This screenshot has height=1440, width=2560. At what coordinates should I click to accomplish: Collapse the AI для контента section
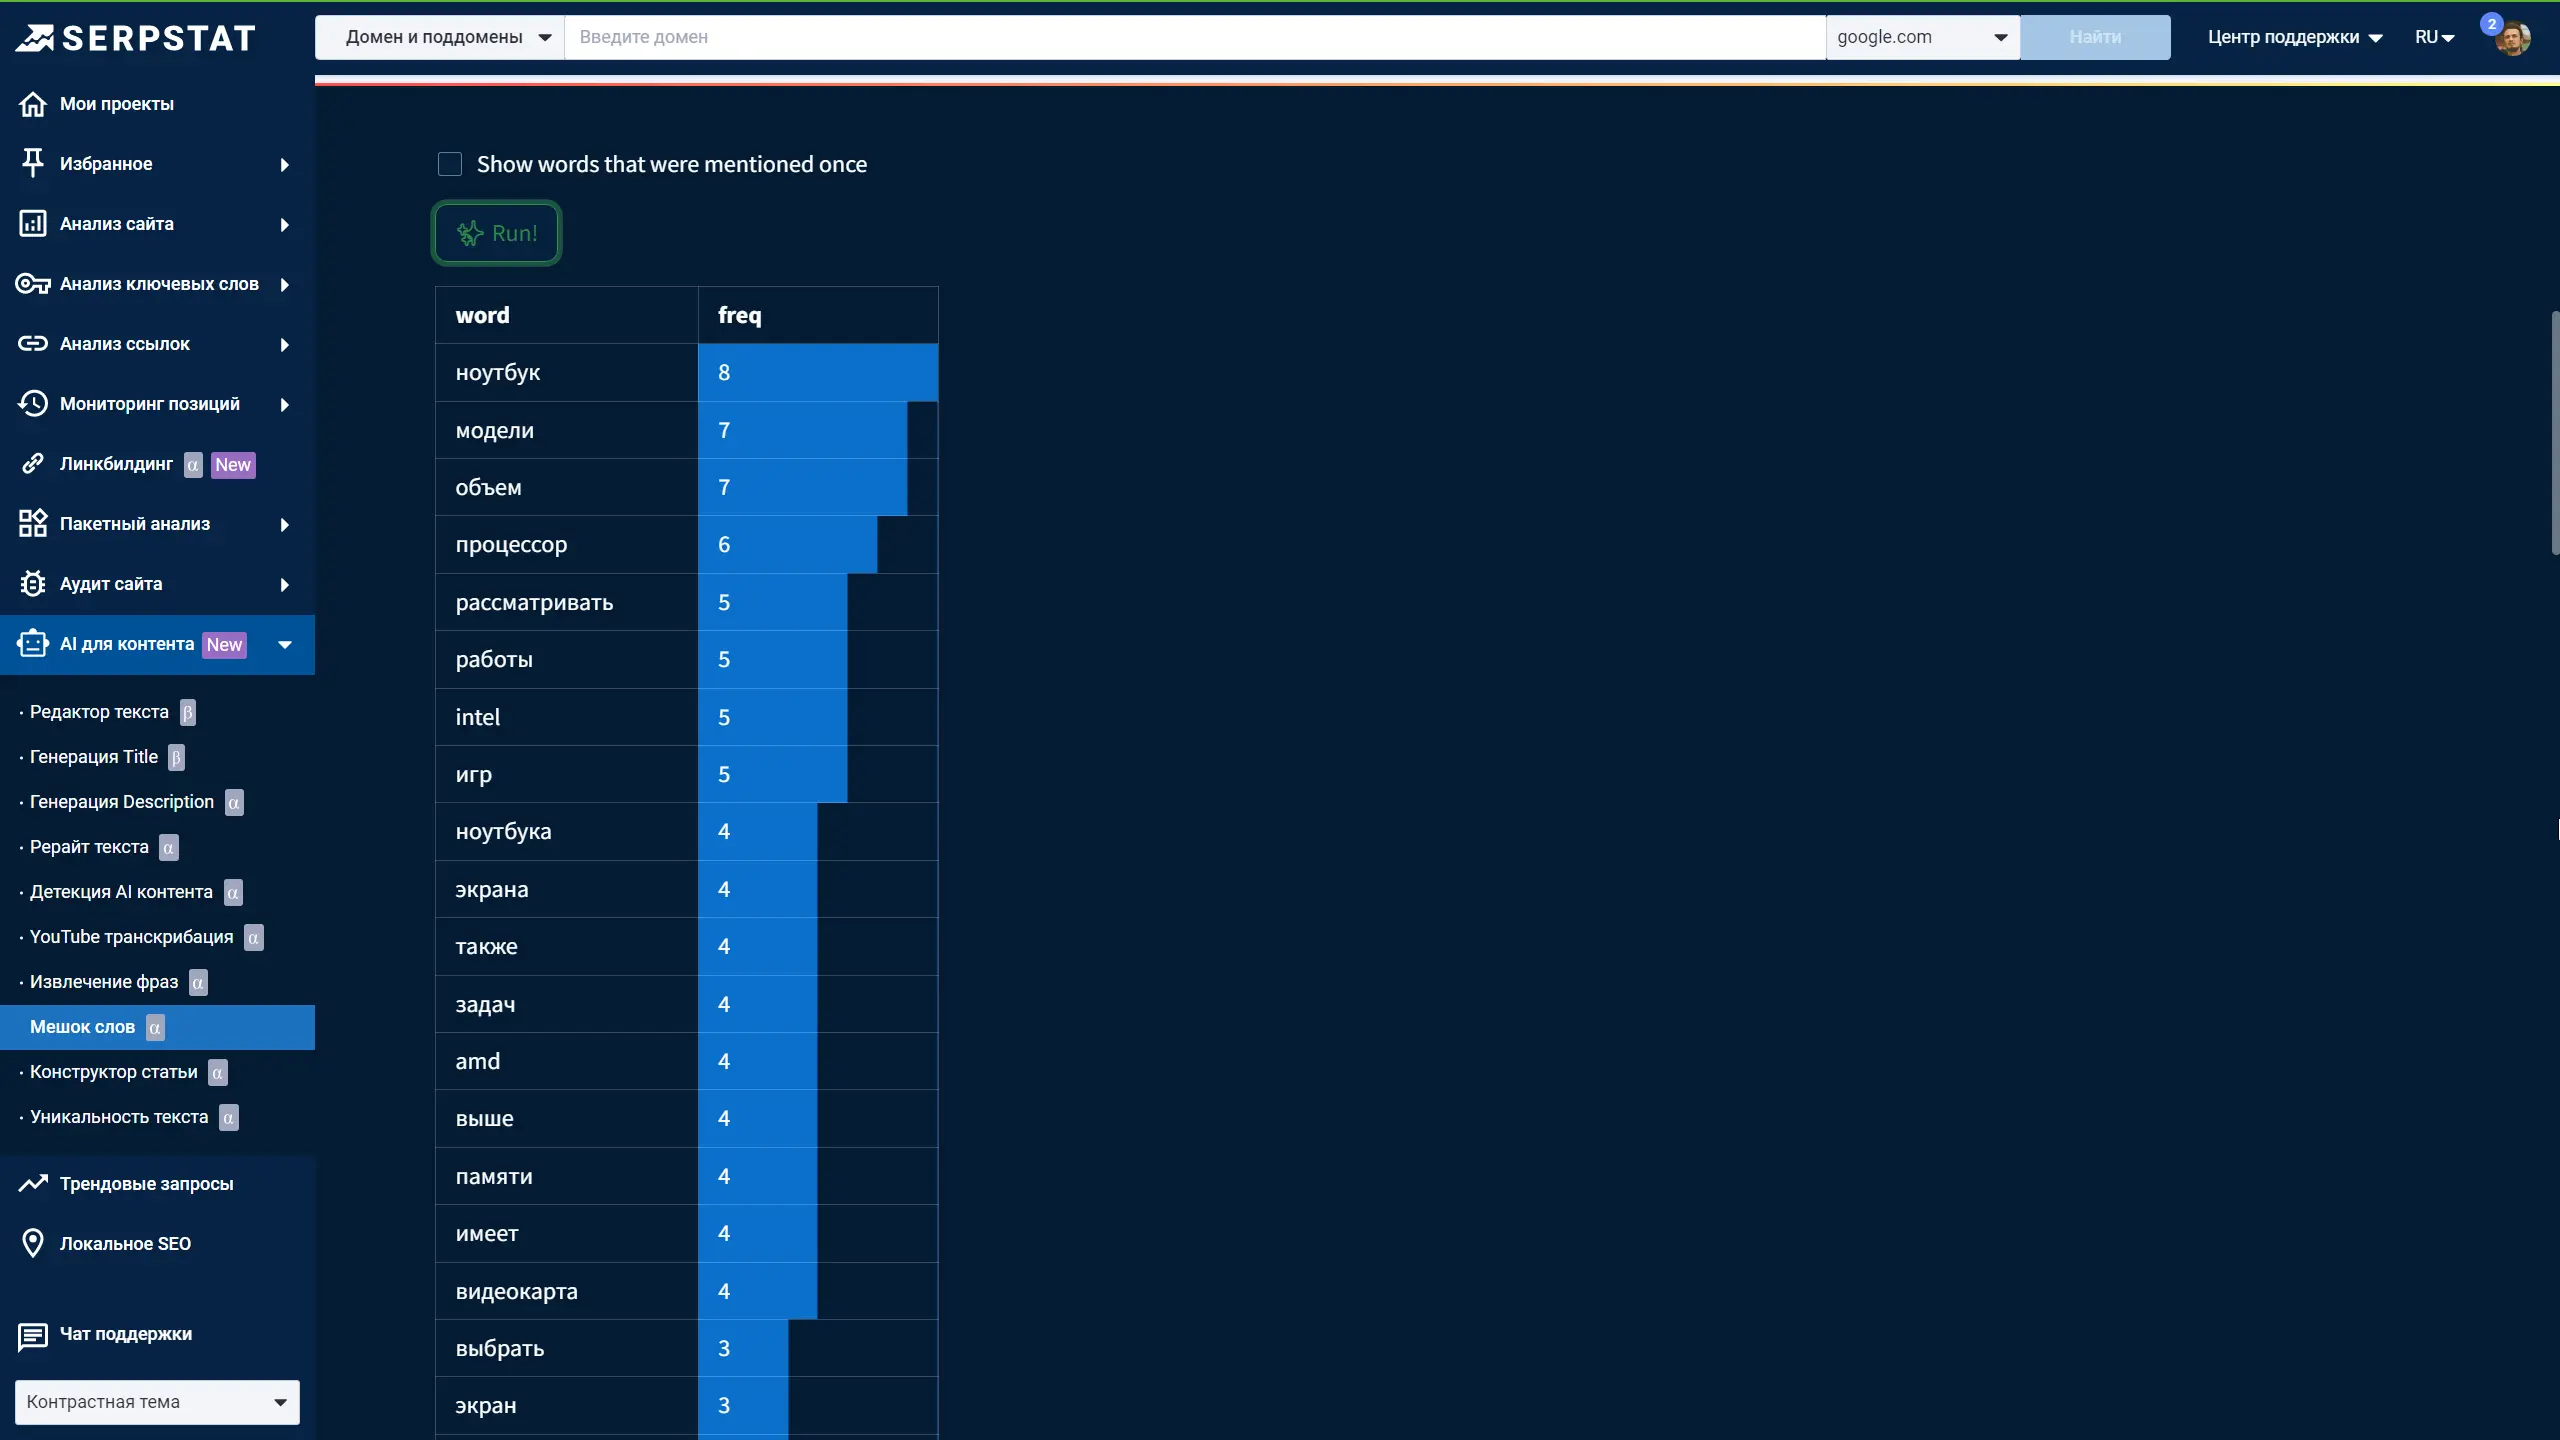[x=285, y=645]
